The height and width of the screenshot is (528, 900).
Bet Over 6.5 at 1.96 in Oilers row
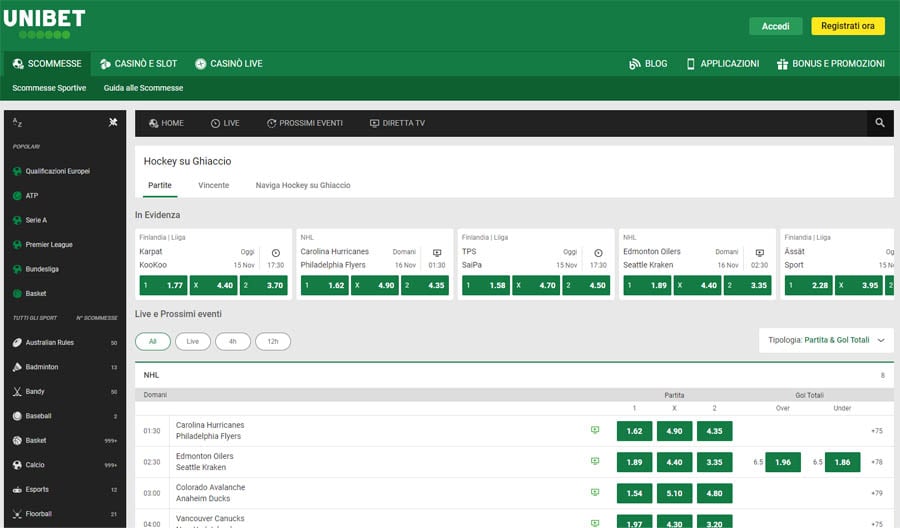coord(783,462)
